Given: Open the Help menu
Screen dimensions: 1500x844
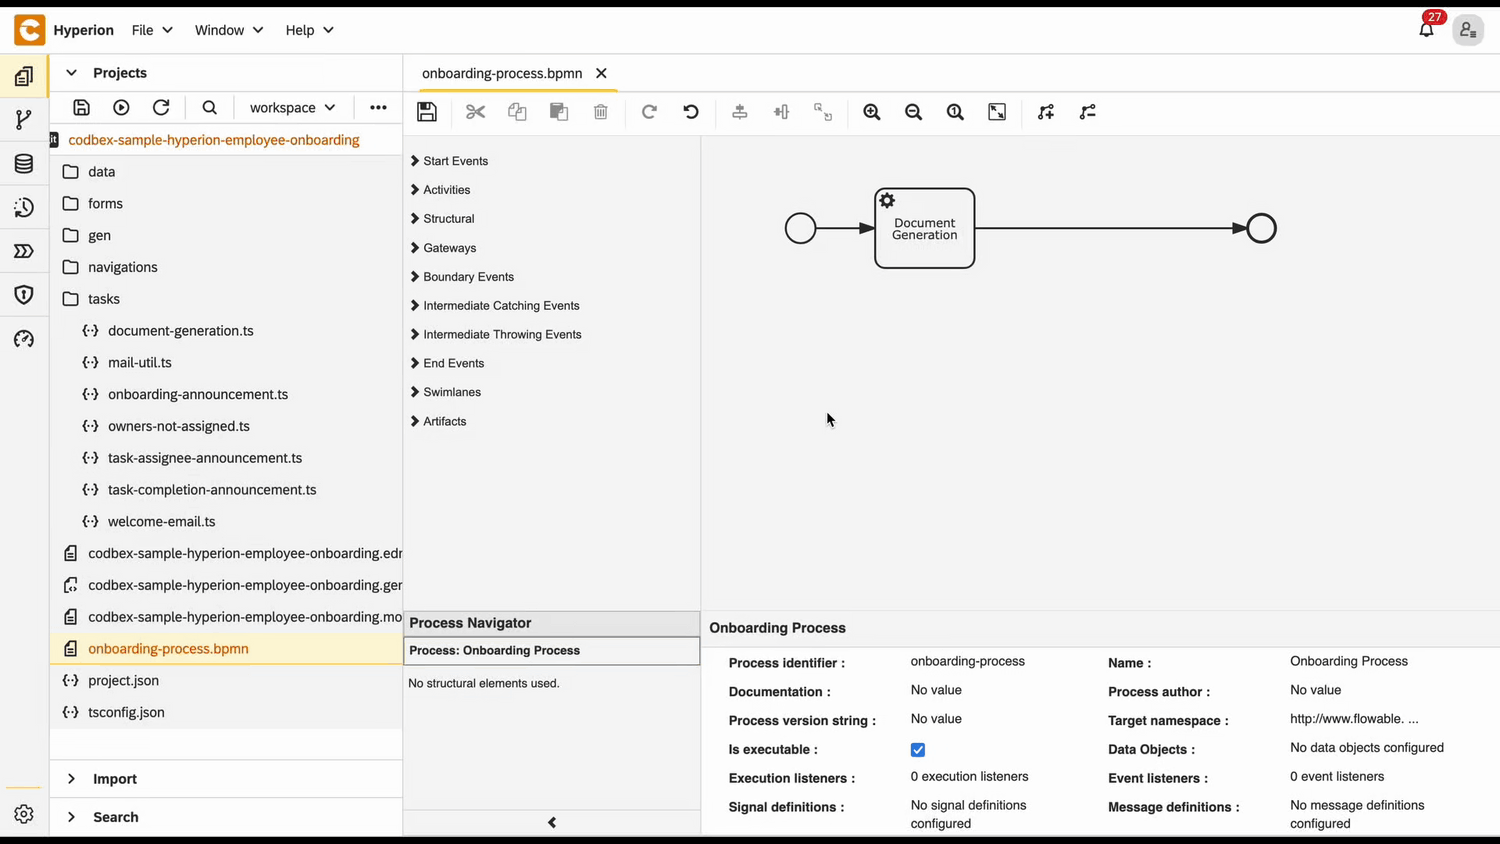Looking at the screenshot, I should 309,30.
